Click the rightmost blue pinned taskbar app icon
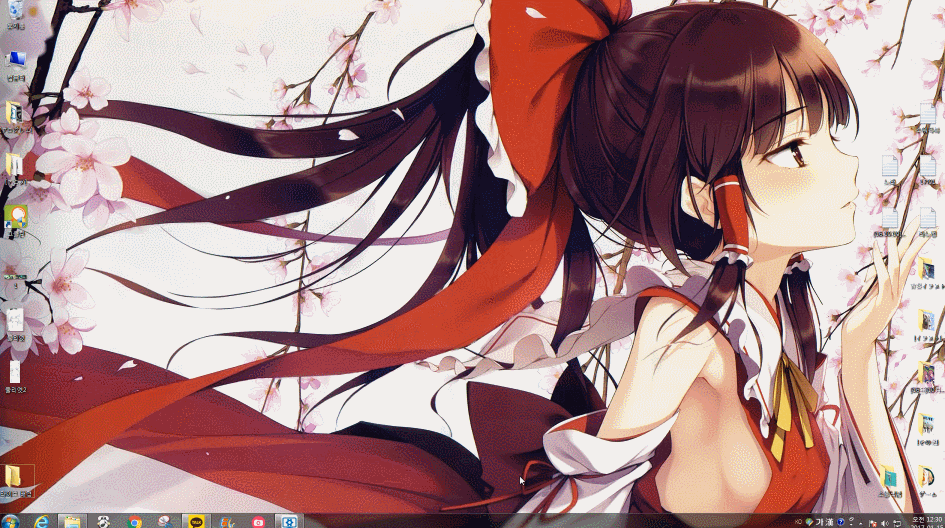The width and height of the screenshot is (945, 528). tap(289, 521)
